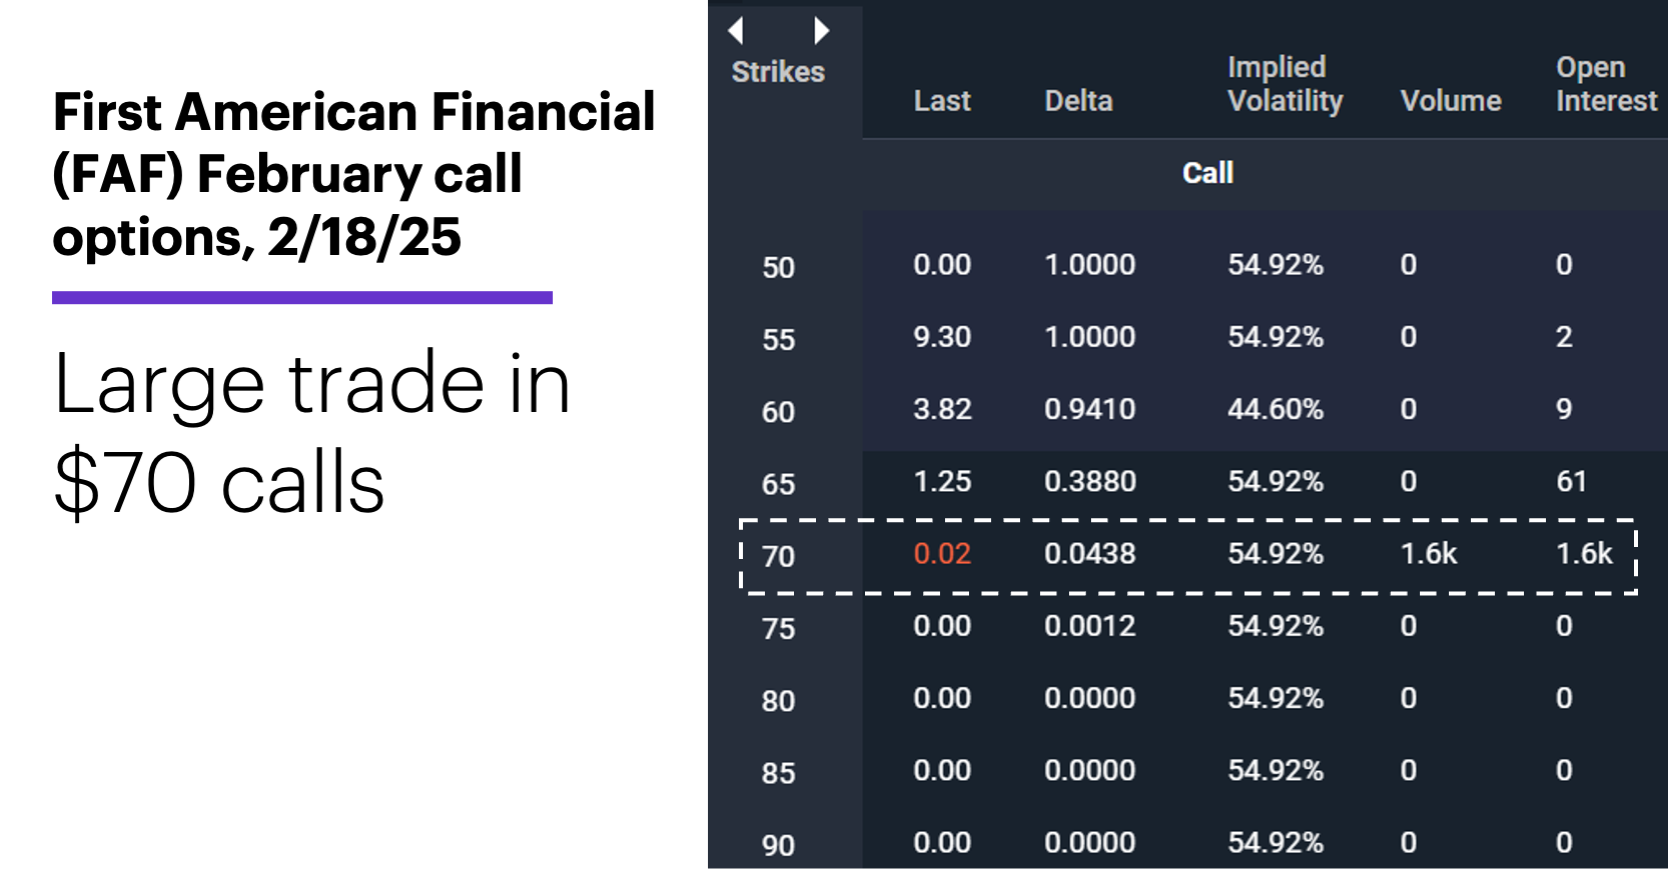Select the Strikes column header
This screenshot has height=872, width=1668.
778,72
